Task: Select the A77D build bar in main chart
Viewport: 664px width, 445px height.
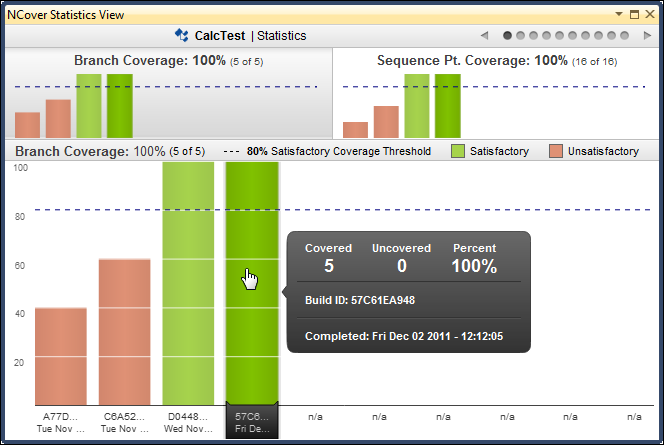Action: [x=60, y=355]
